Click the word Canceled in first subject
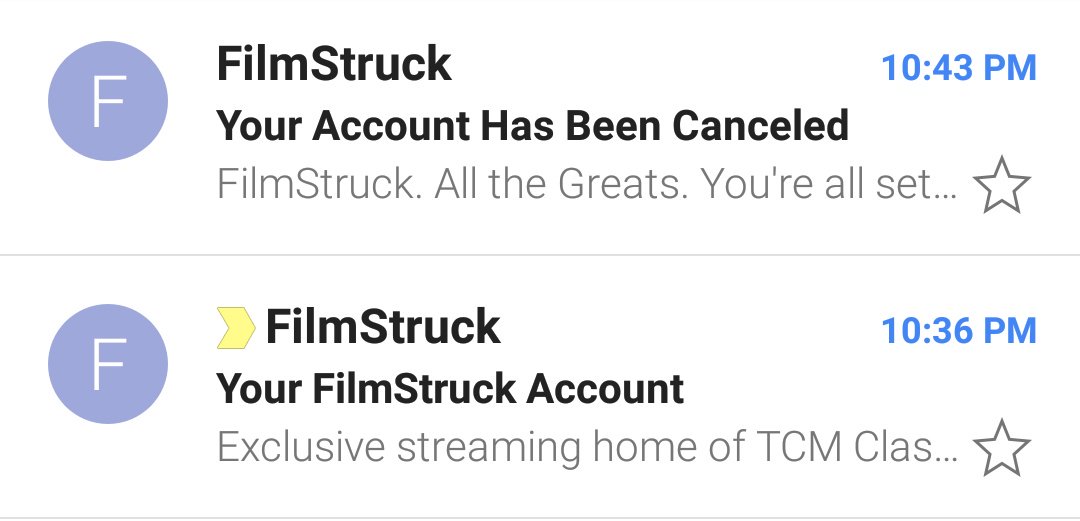The width and height of the screenshot is (1080, 521). click(x=760, y=126)
